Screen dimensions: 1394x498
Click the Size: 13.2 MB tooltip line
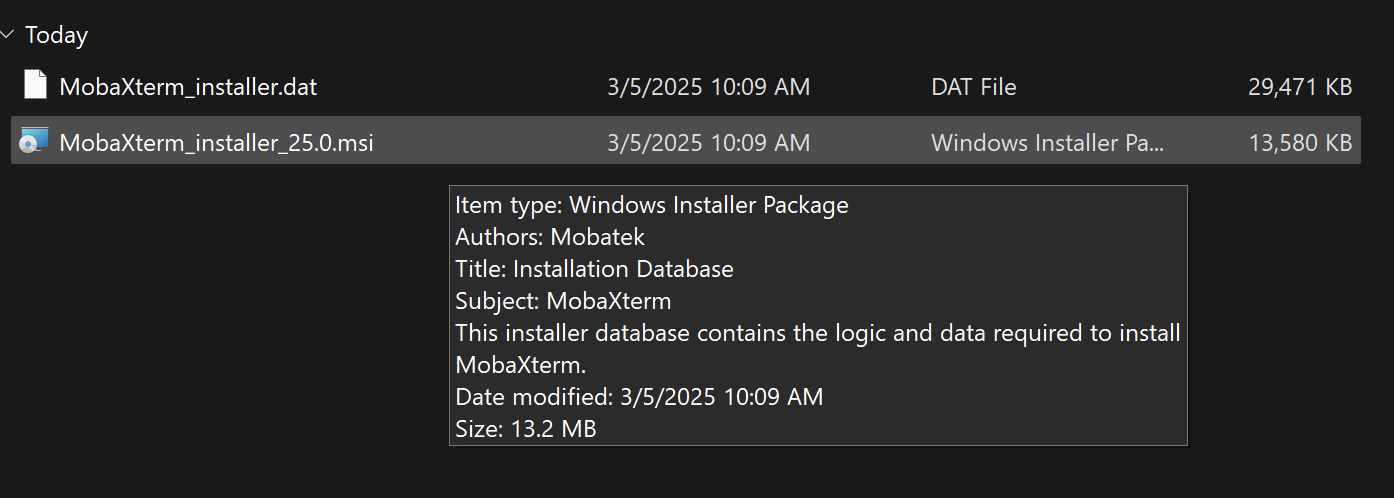click(x=526, y=429)
